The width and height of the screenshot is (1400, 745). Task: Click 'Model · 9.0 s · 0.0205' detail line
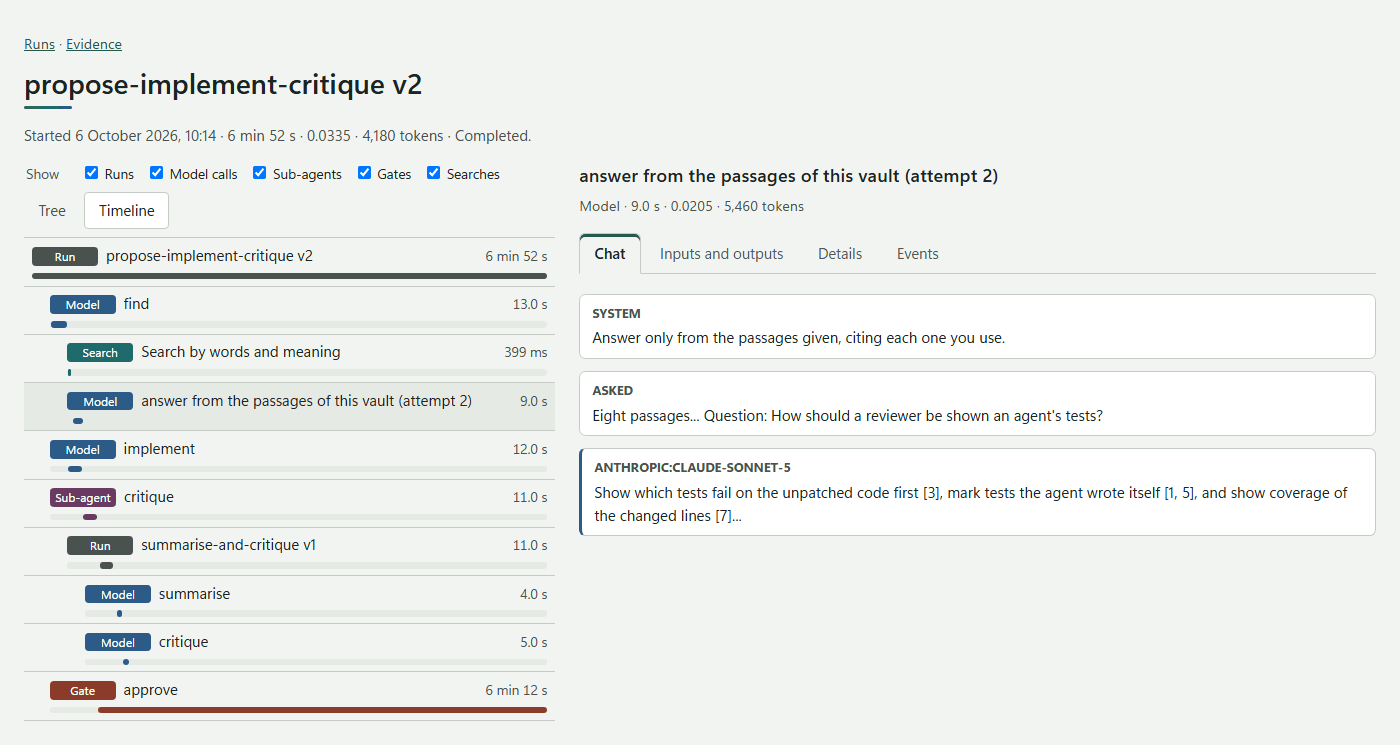692,206
